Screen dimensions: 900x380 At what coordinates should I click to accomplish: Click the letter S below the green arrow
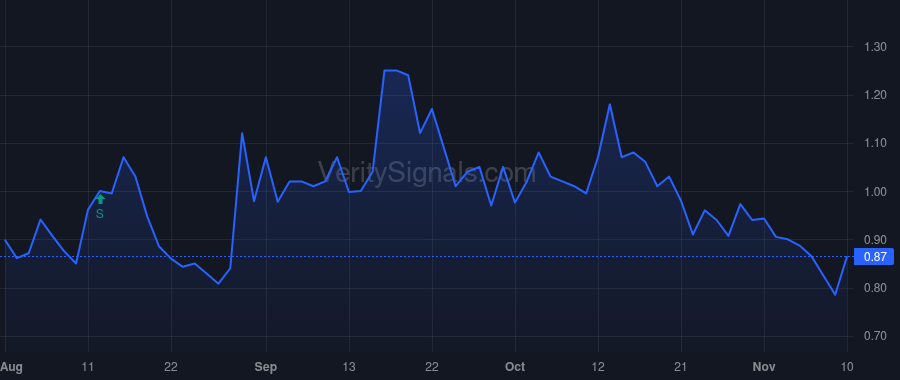pos(100,214)
